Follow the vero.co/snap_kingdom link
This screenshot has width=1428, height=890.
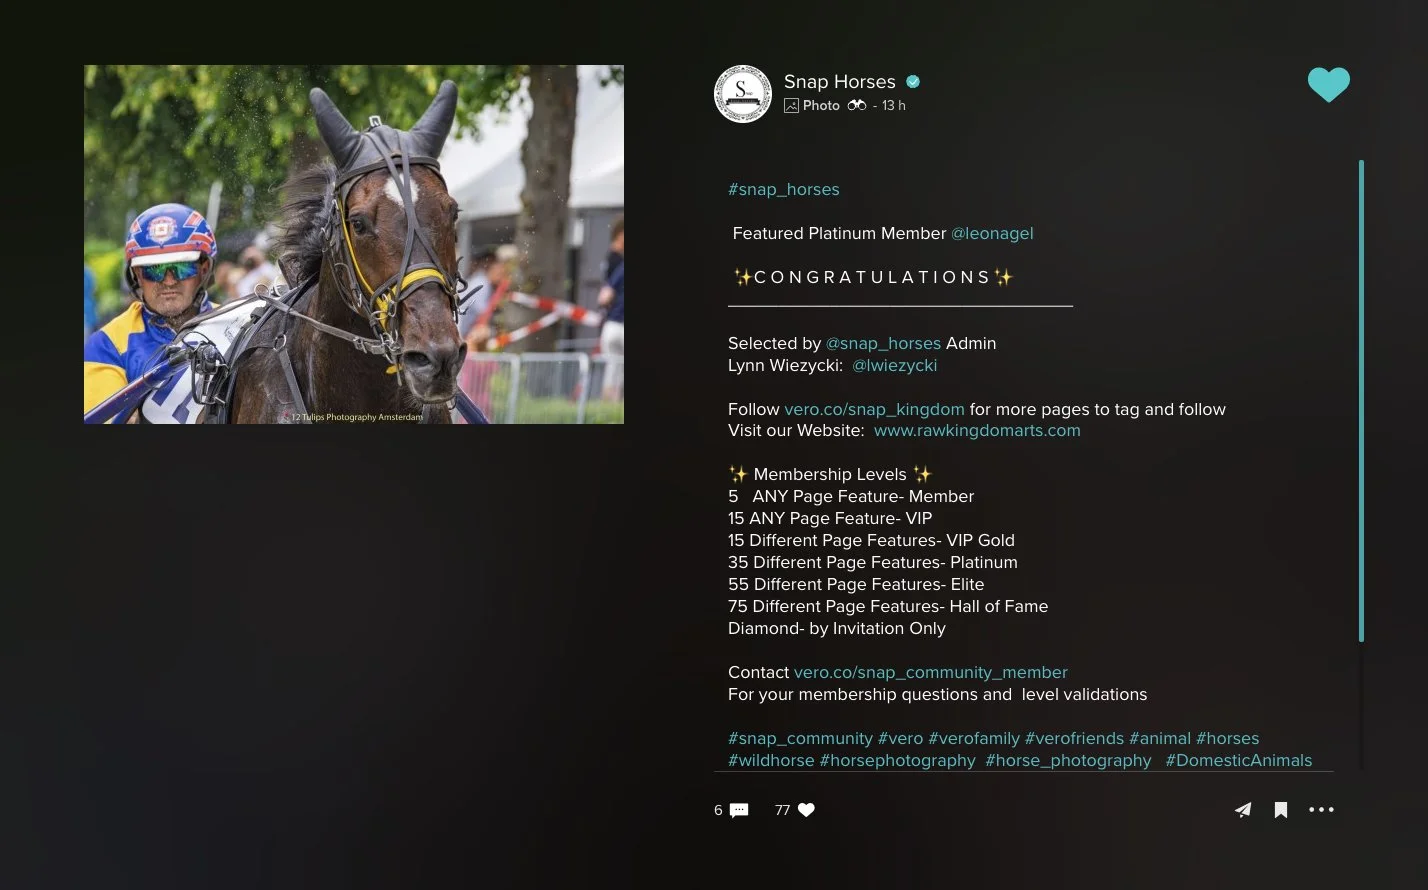[874, 409]
